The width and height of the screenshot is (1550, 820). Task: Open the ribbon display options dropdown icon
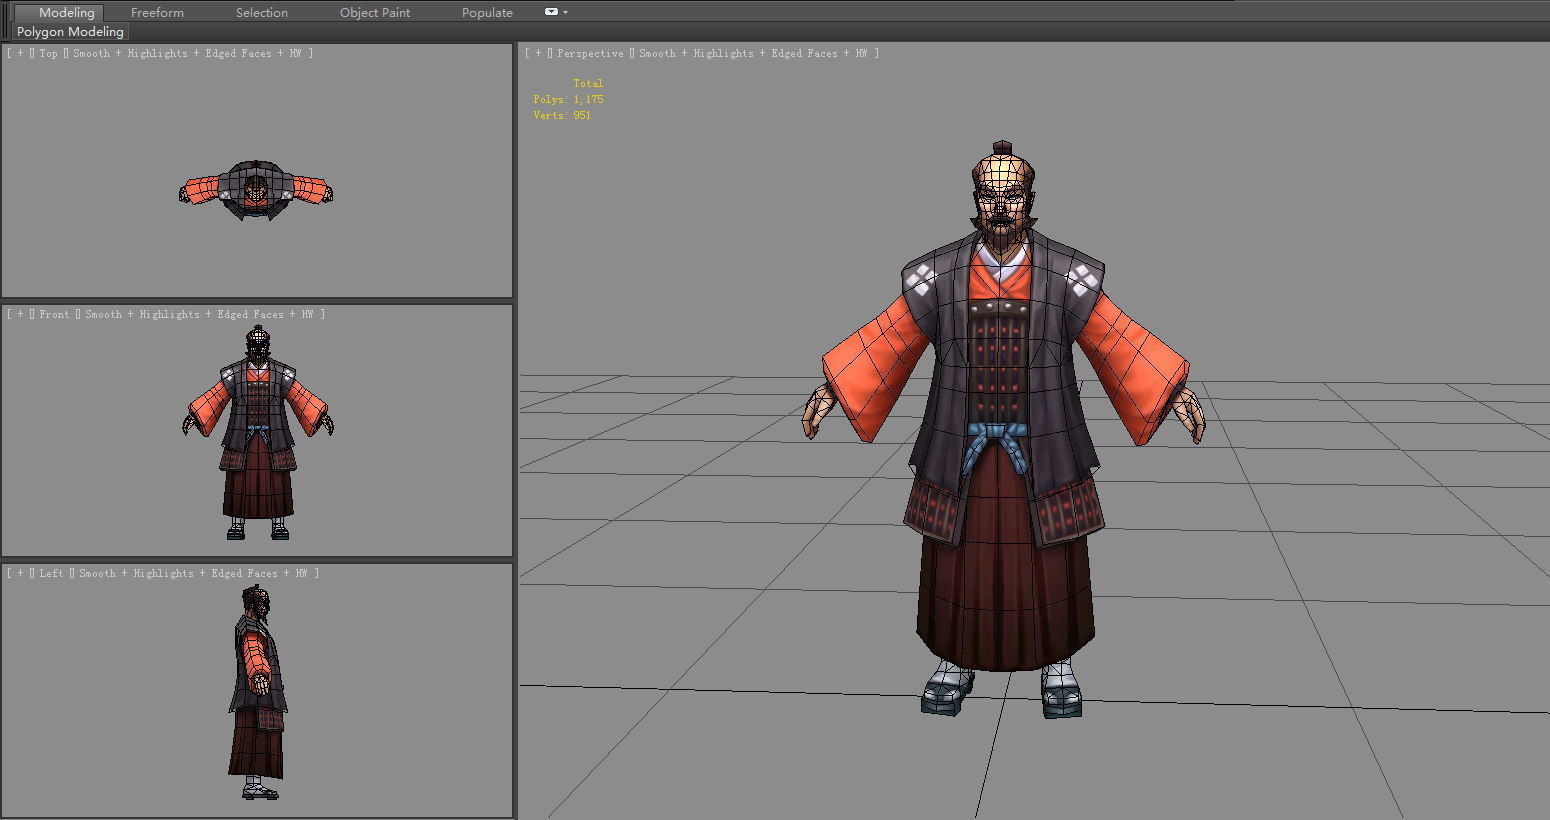(556, 12)
